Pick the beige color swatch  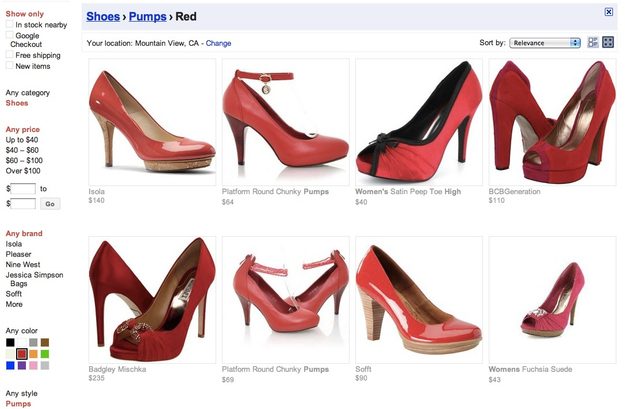[x=10, y=354]
